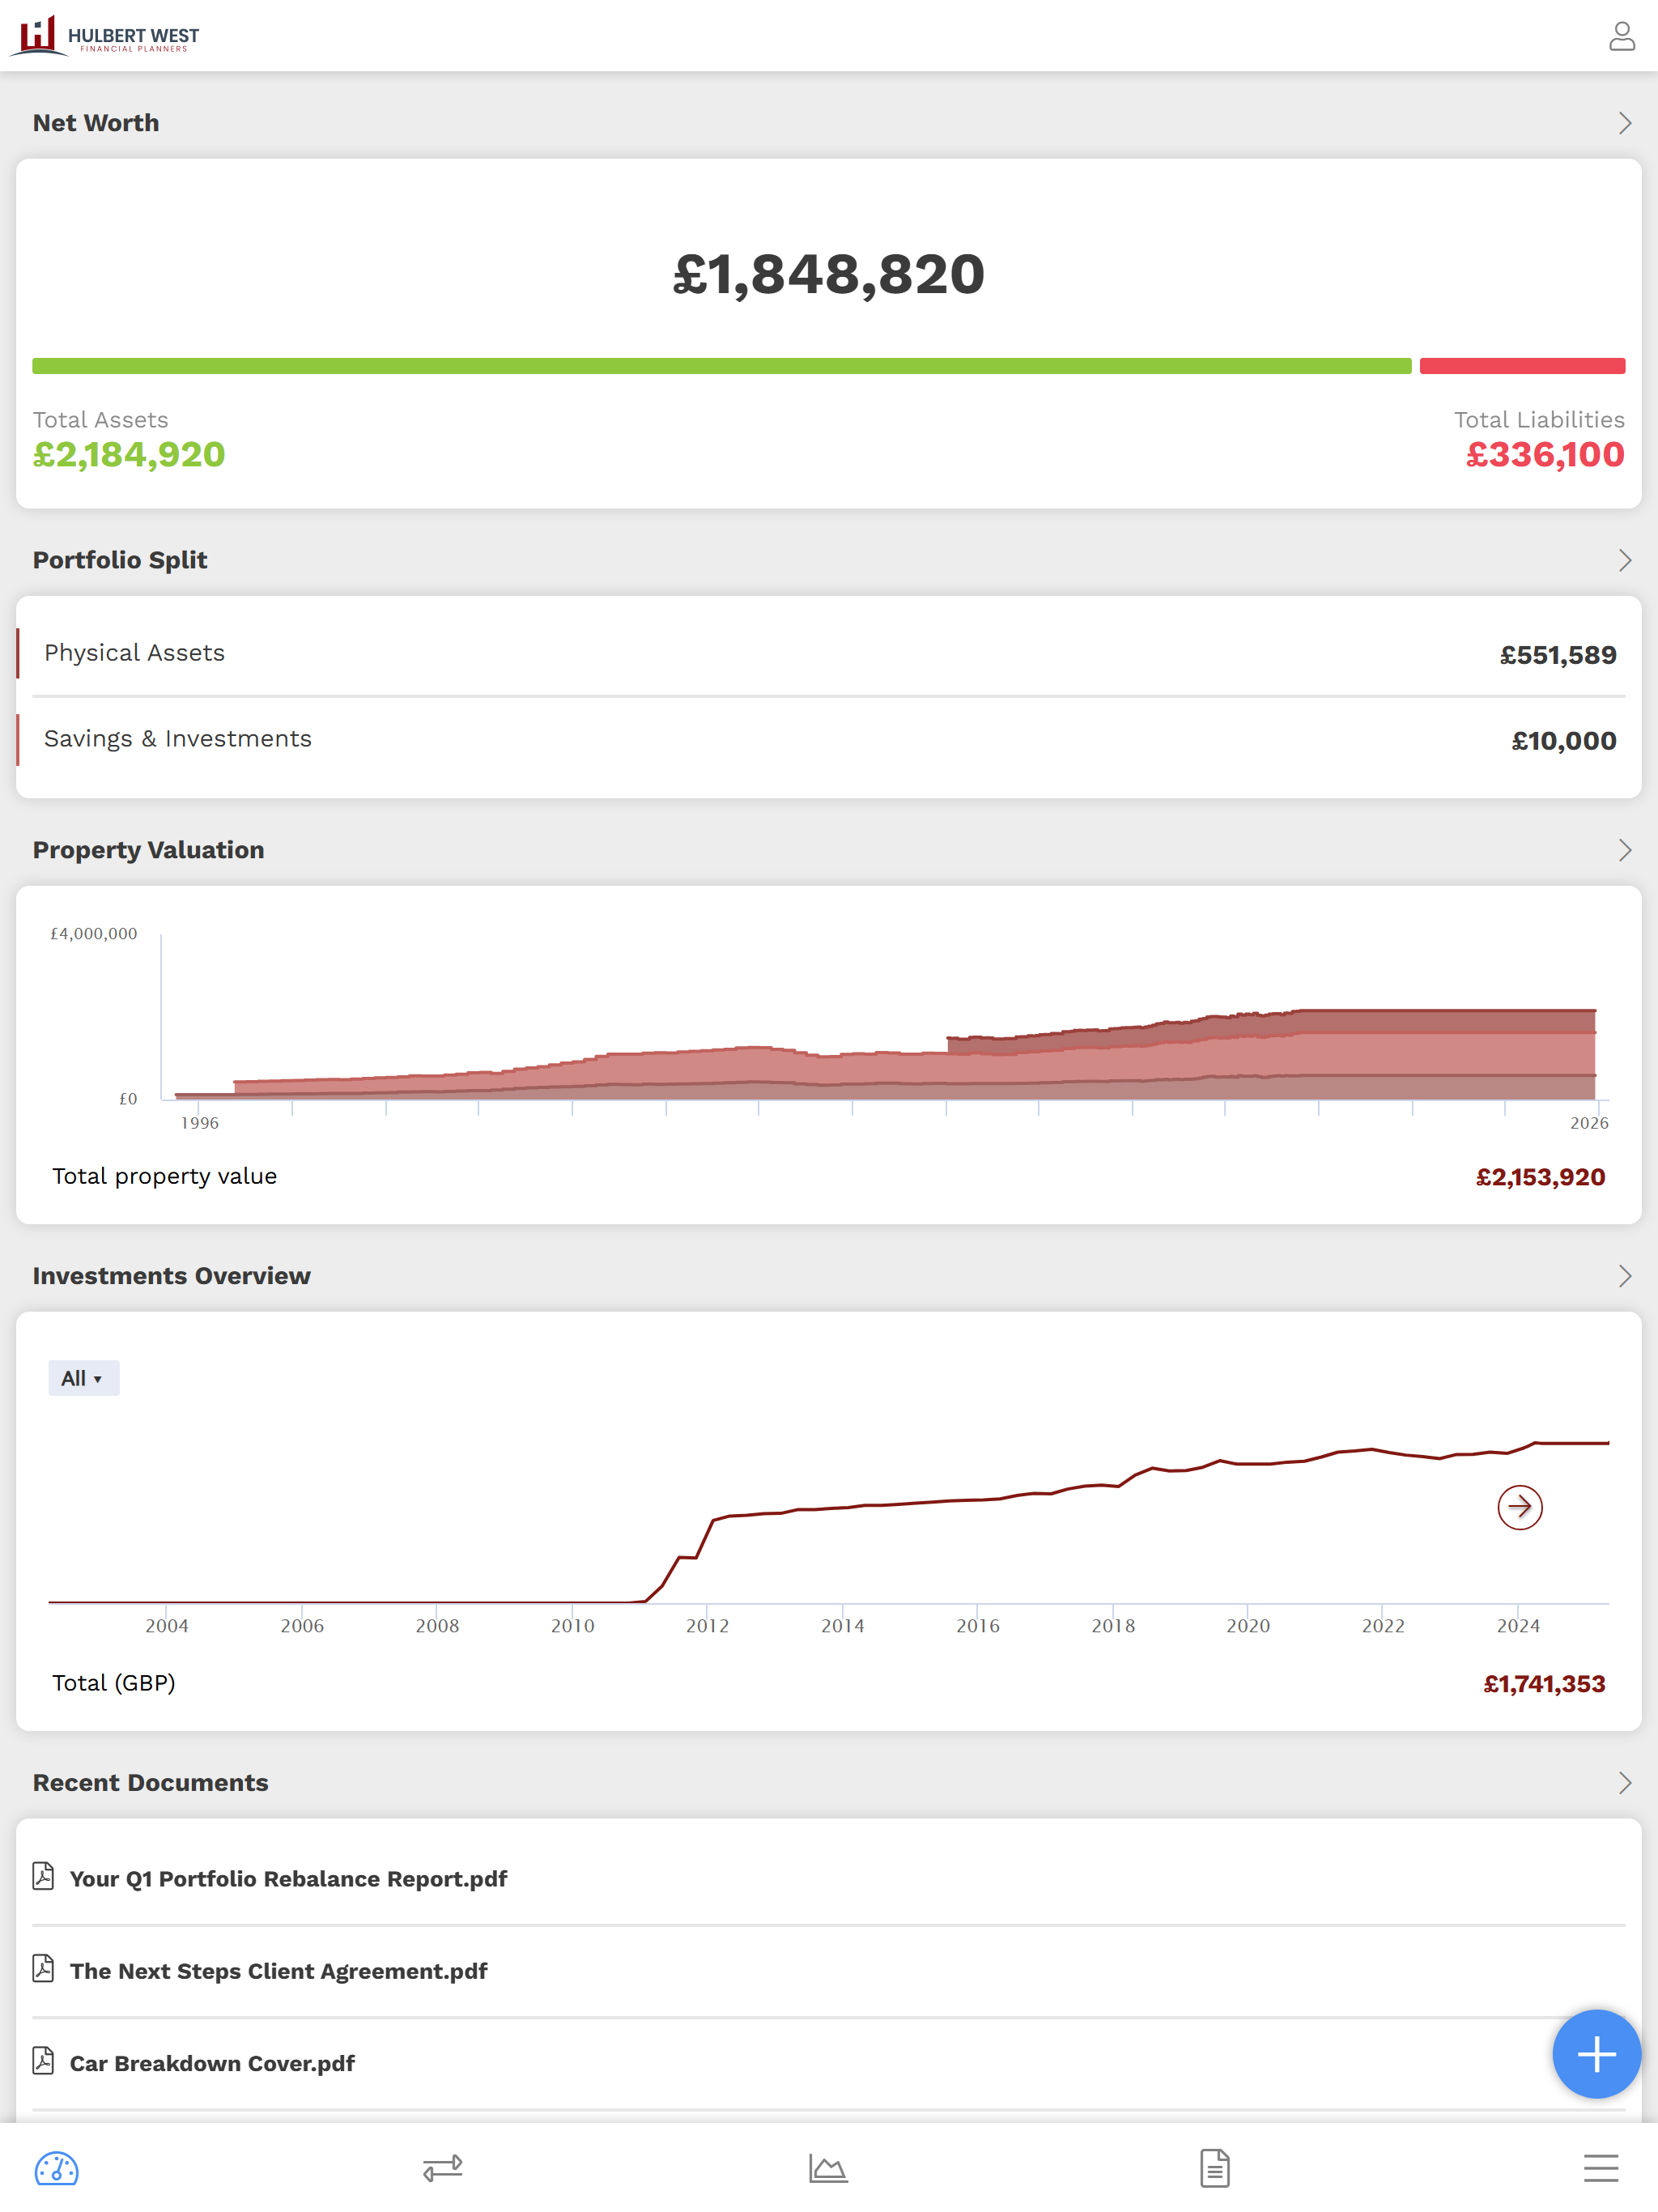
Task: Click the Property Valuation heading
Action: tap(148, 850)
